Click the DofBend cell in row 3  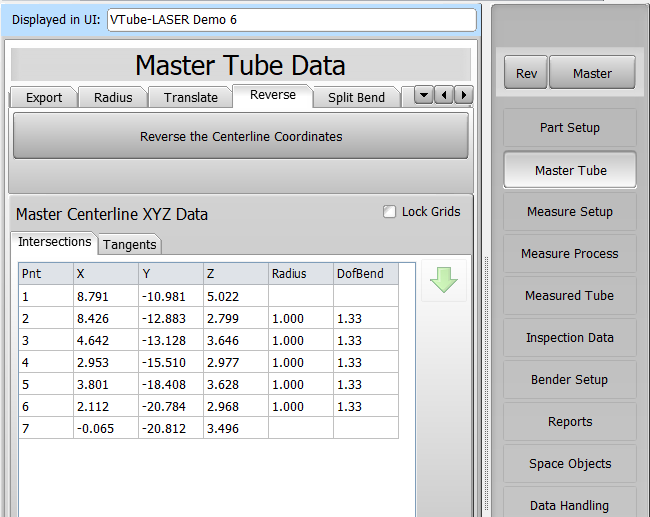[366, 340]
